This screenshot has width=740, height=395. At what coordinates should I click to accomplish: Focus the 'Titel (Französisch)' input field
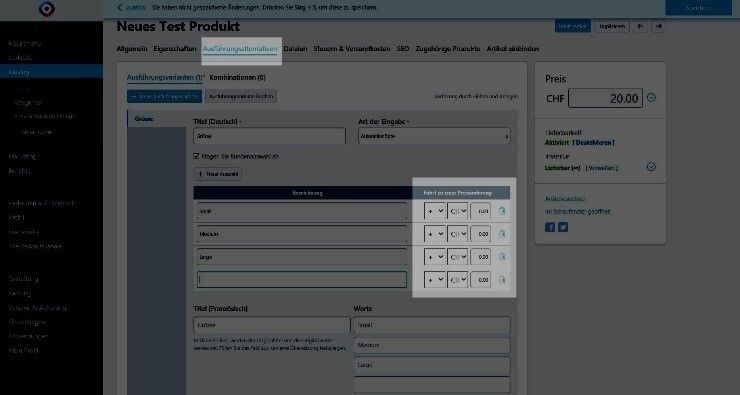(272, 325)
